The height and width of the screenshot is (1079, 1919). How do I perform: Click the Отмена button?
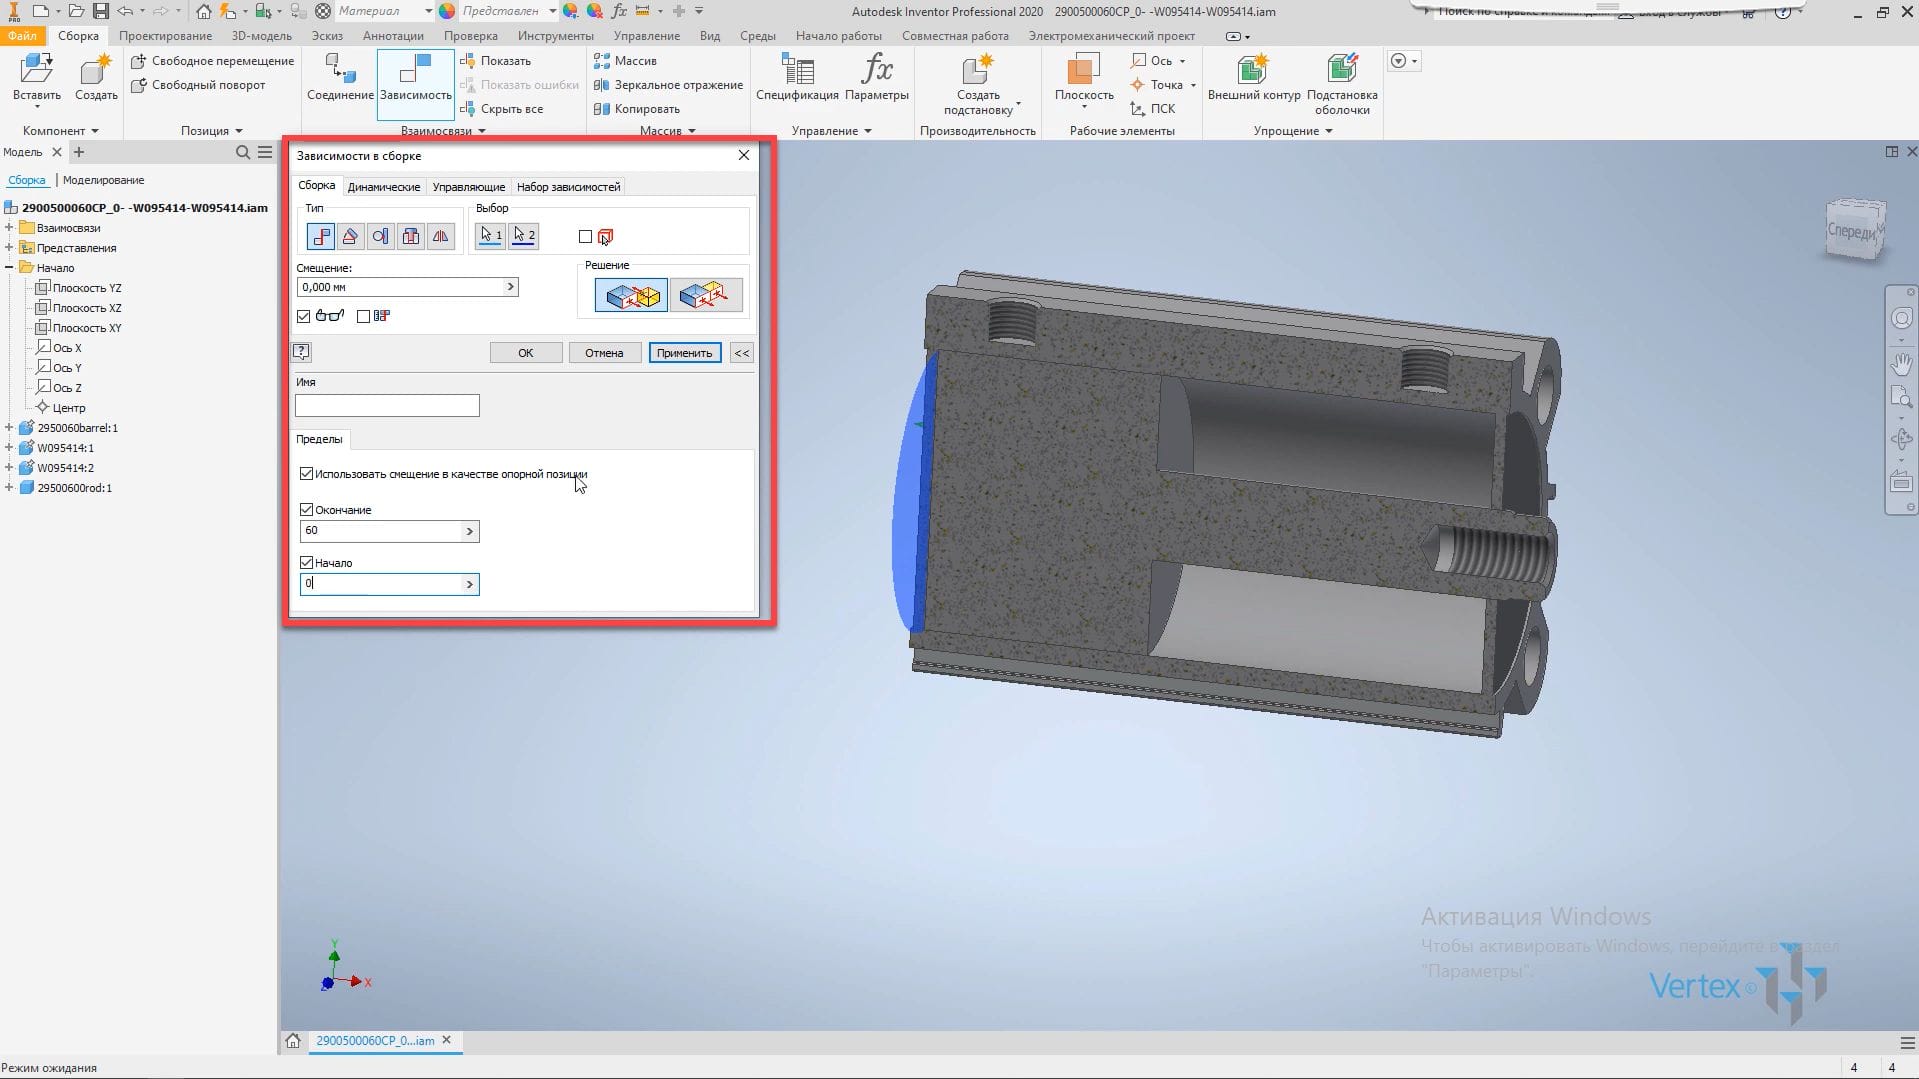coord(604,353)
